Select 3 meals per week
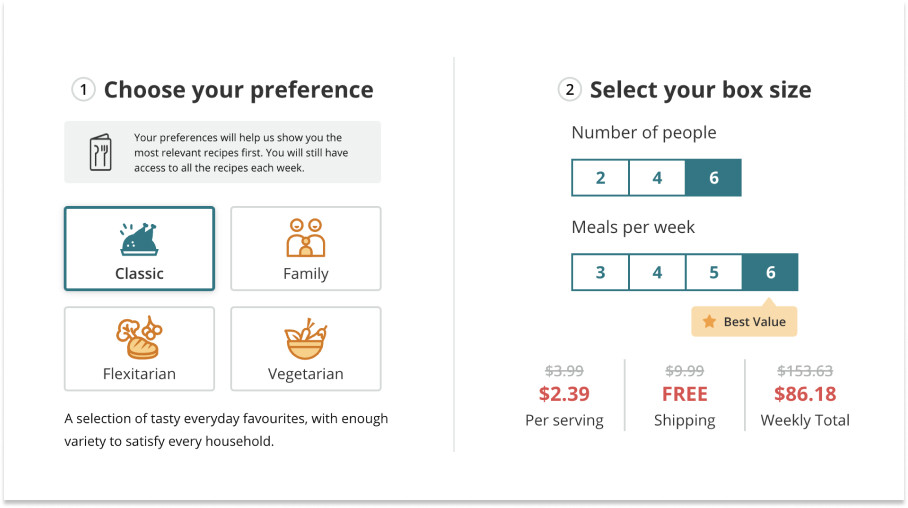 click(600, 272)
